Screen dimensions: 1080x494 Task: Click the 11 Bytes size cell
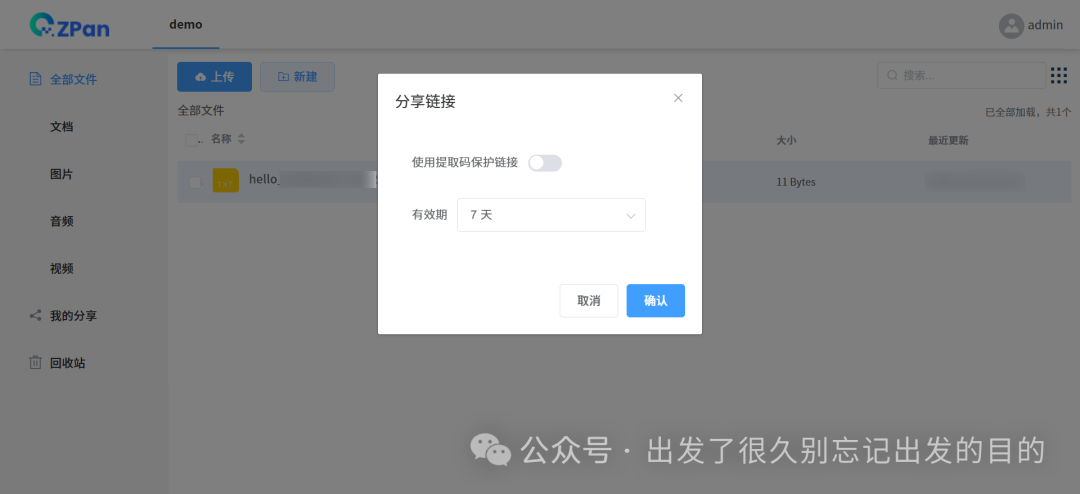[x=796, y=182]
